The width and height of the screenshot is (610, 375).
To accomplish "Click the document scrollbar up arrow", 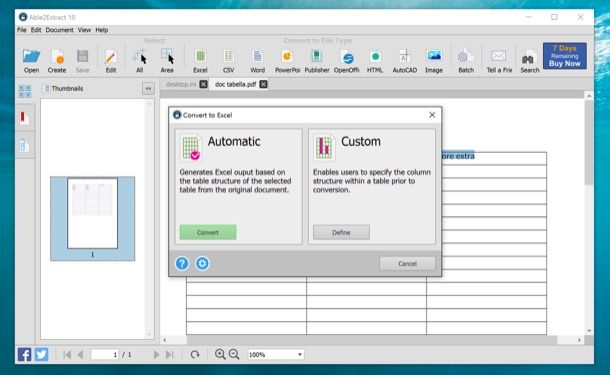I will click(589, 96).
